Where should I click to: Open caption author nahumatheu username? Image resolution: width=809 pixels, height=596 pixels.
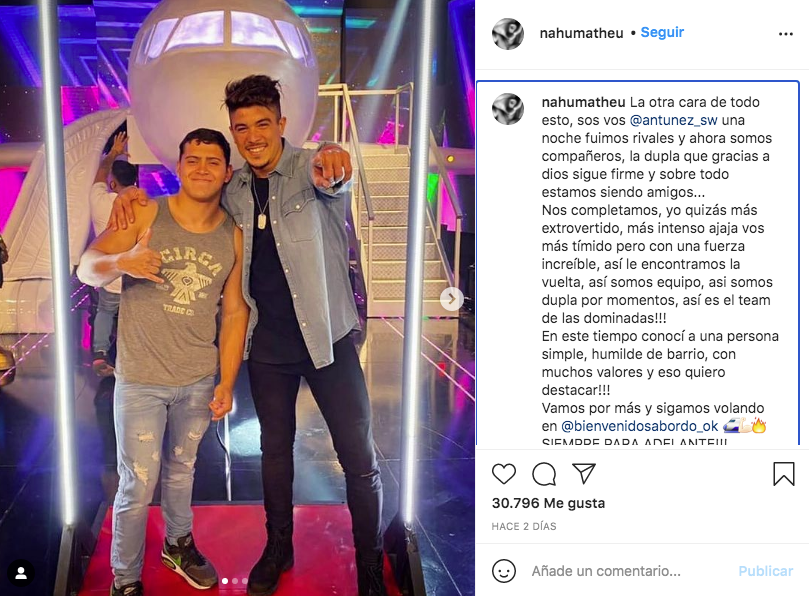[x=583, y=102]
